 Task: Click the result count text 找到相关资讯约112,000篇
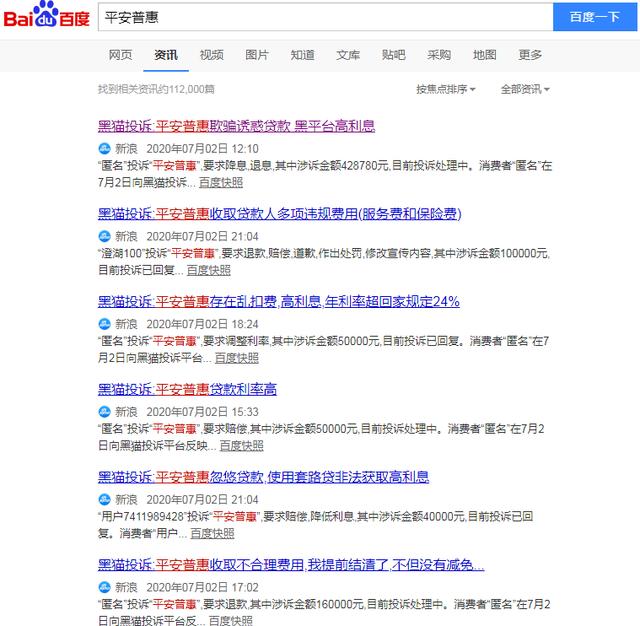click(x=156, y=89)
